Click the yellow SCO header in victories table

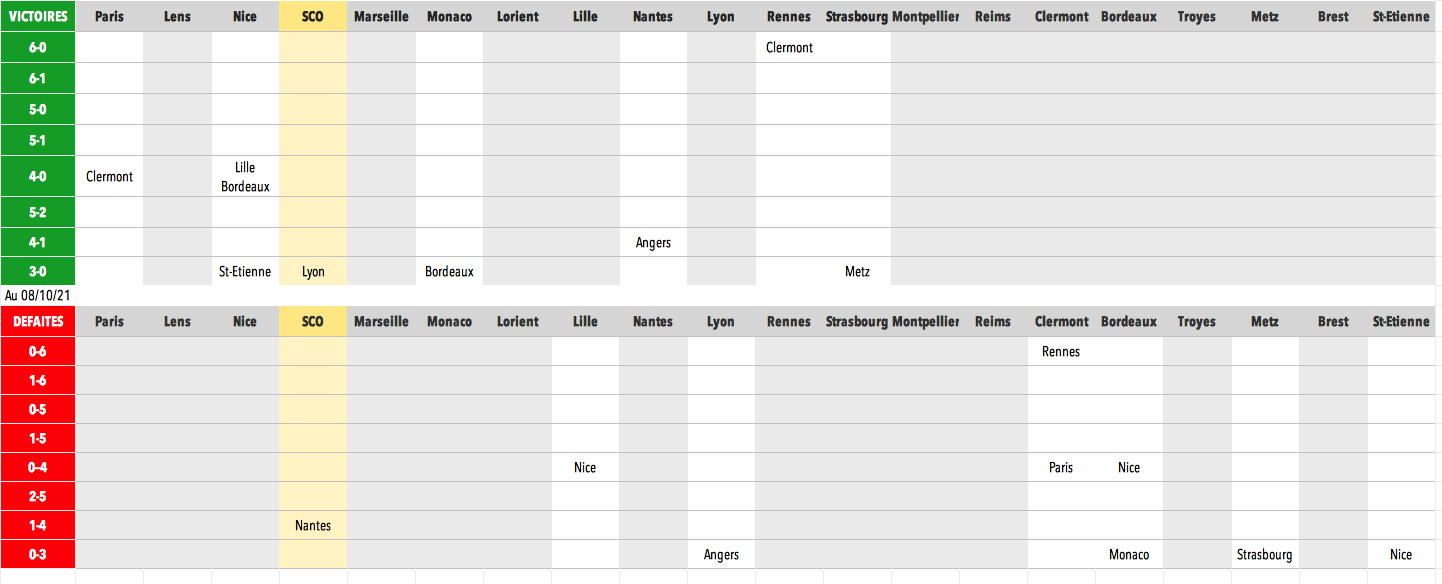pyautogui.click(x=313, y=17)
